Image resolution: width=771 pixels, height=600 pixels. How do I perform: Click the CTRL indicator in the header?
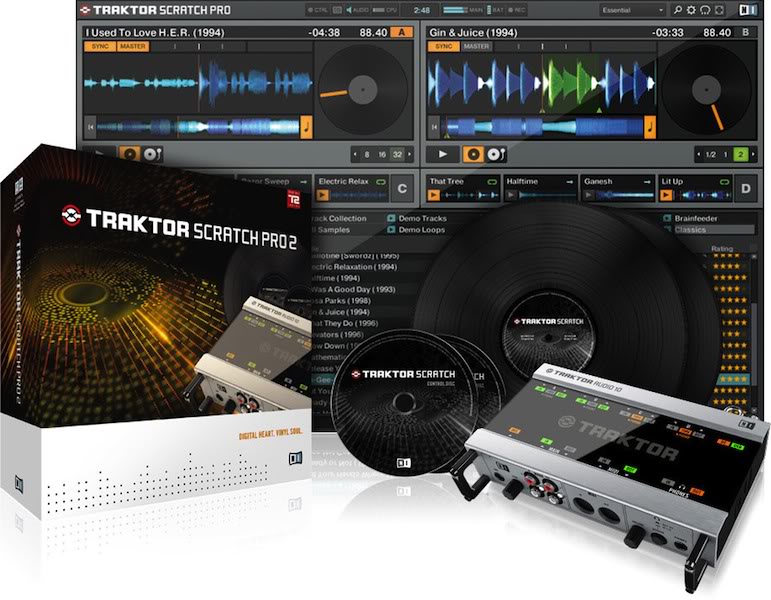tap(318, 10)
